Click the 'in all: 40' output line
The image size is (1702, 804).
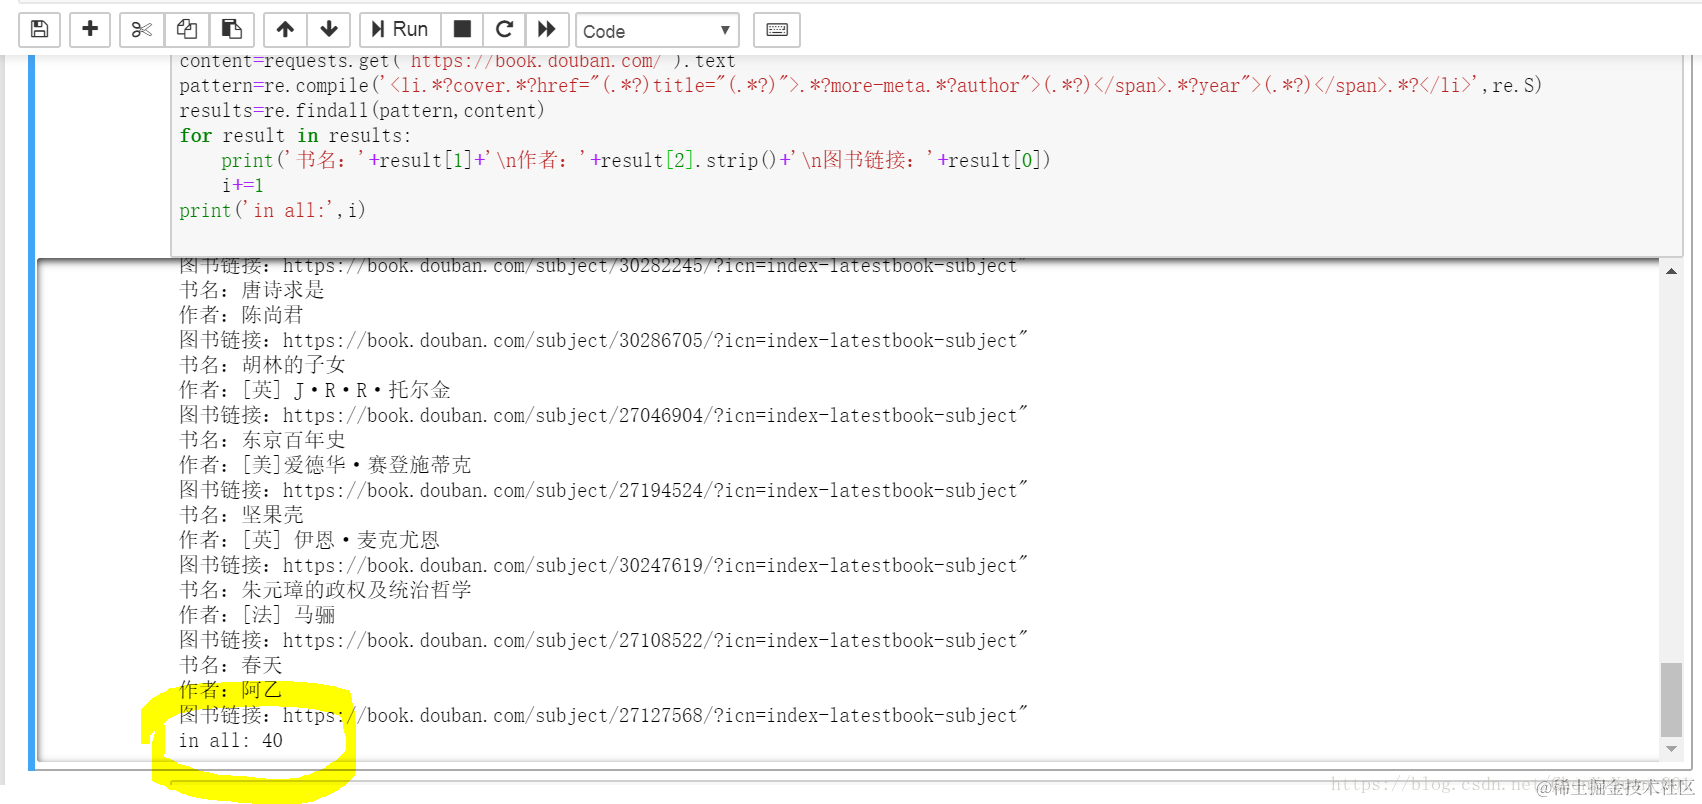(231, 741)
